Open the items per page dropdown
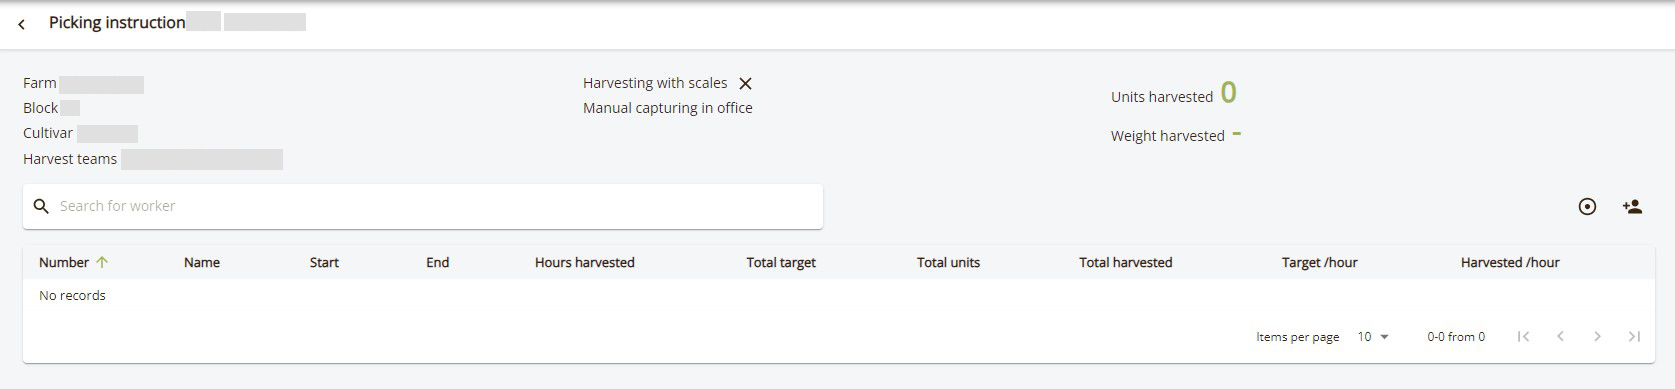This screenshot has height=389, width=1675. (1373, 337)
